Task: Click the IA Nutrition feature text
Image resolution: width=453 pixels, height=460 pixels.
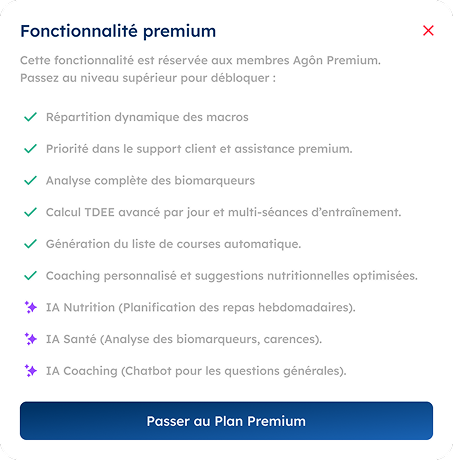Action: click(201, 307)
